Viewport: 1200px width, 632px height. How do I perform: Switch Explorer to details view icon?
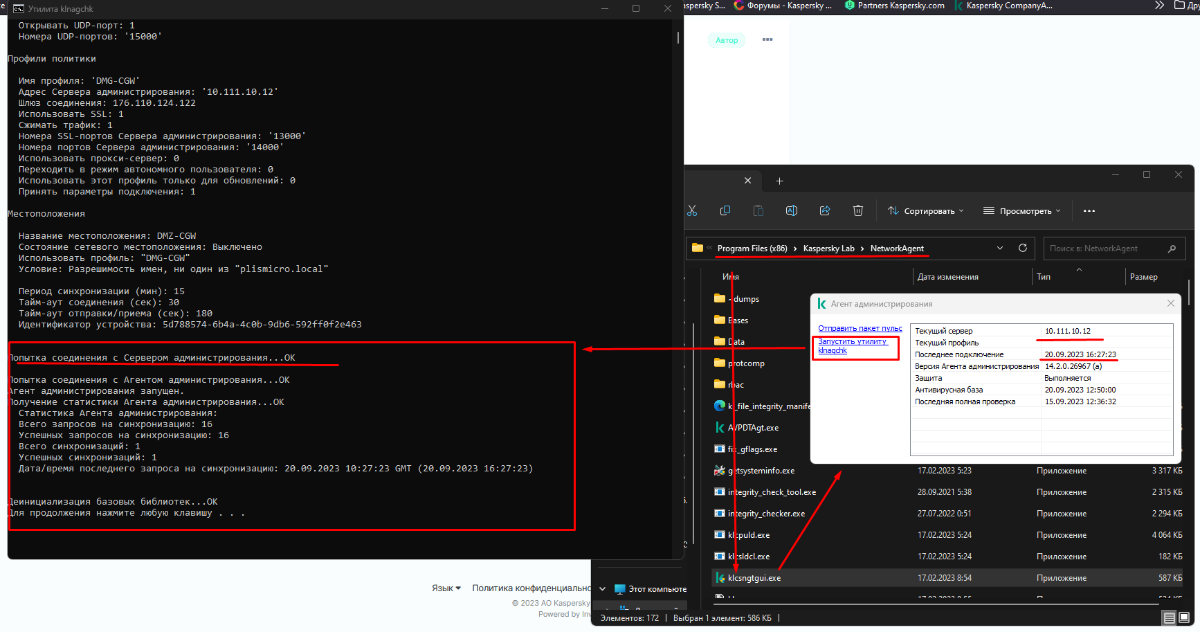(x=1170, y=619)
